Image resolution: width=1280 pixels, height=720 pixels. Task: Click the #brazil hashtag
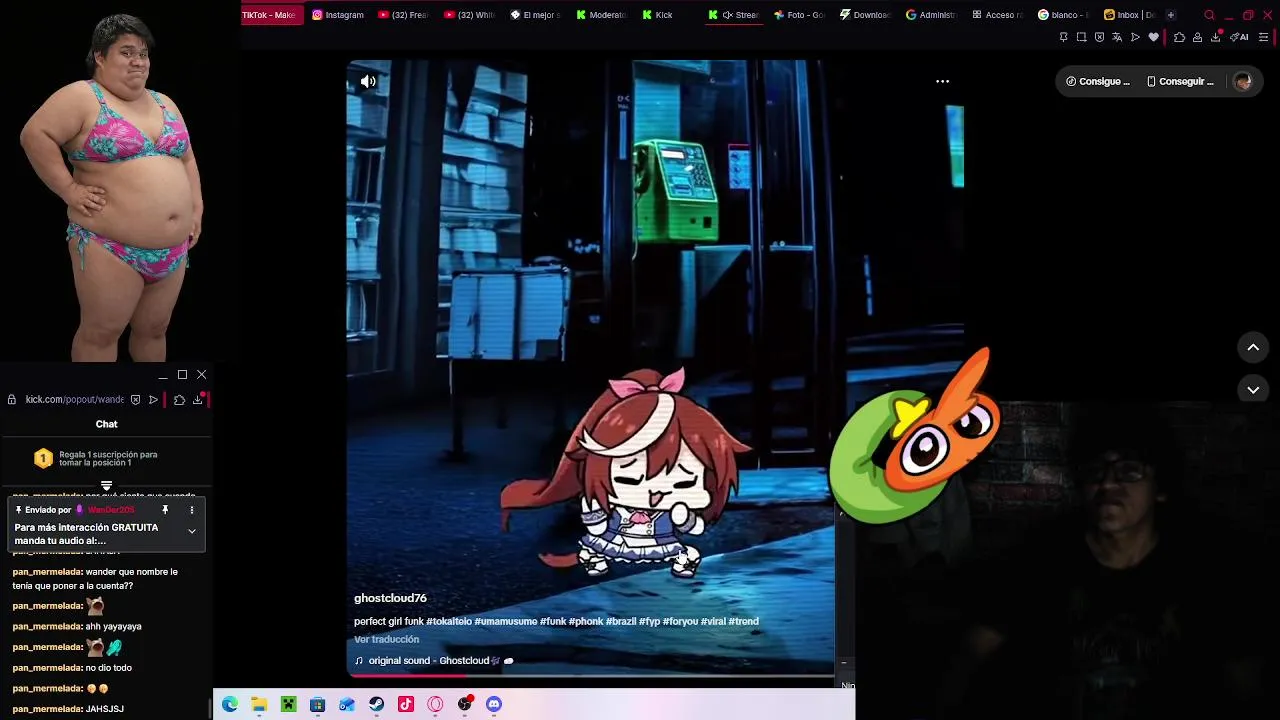pos(621,621)
